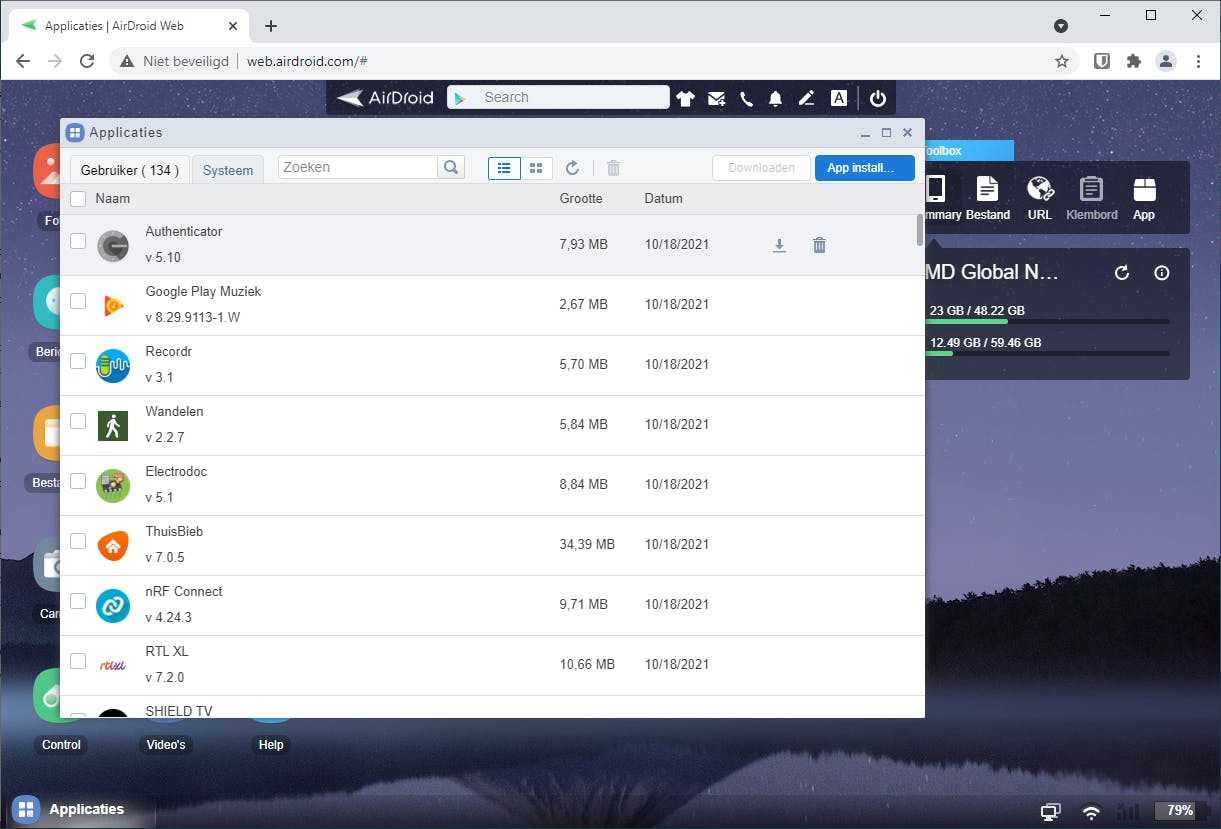Click the screen mirroring icon in bottom bar
This screenshot has height=829, width=1221.
1050,812
